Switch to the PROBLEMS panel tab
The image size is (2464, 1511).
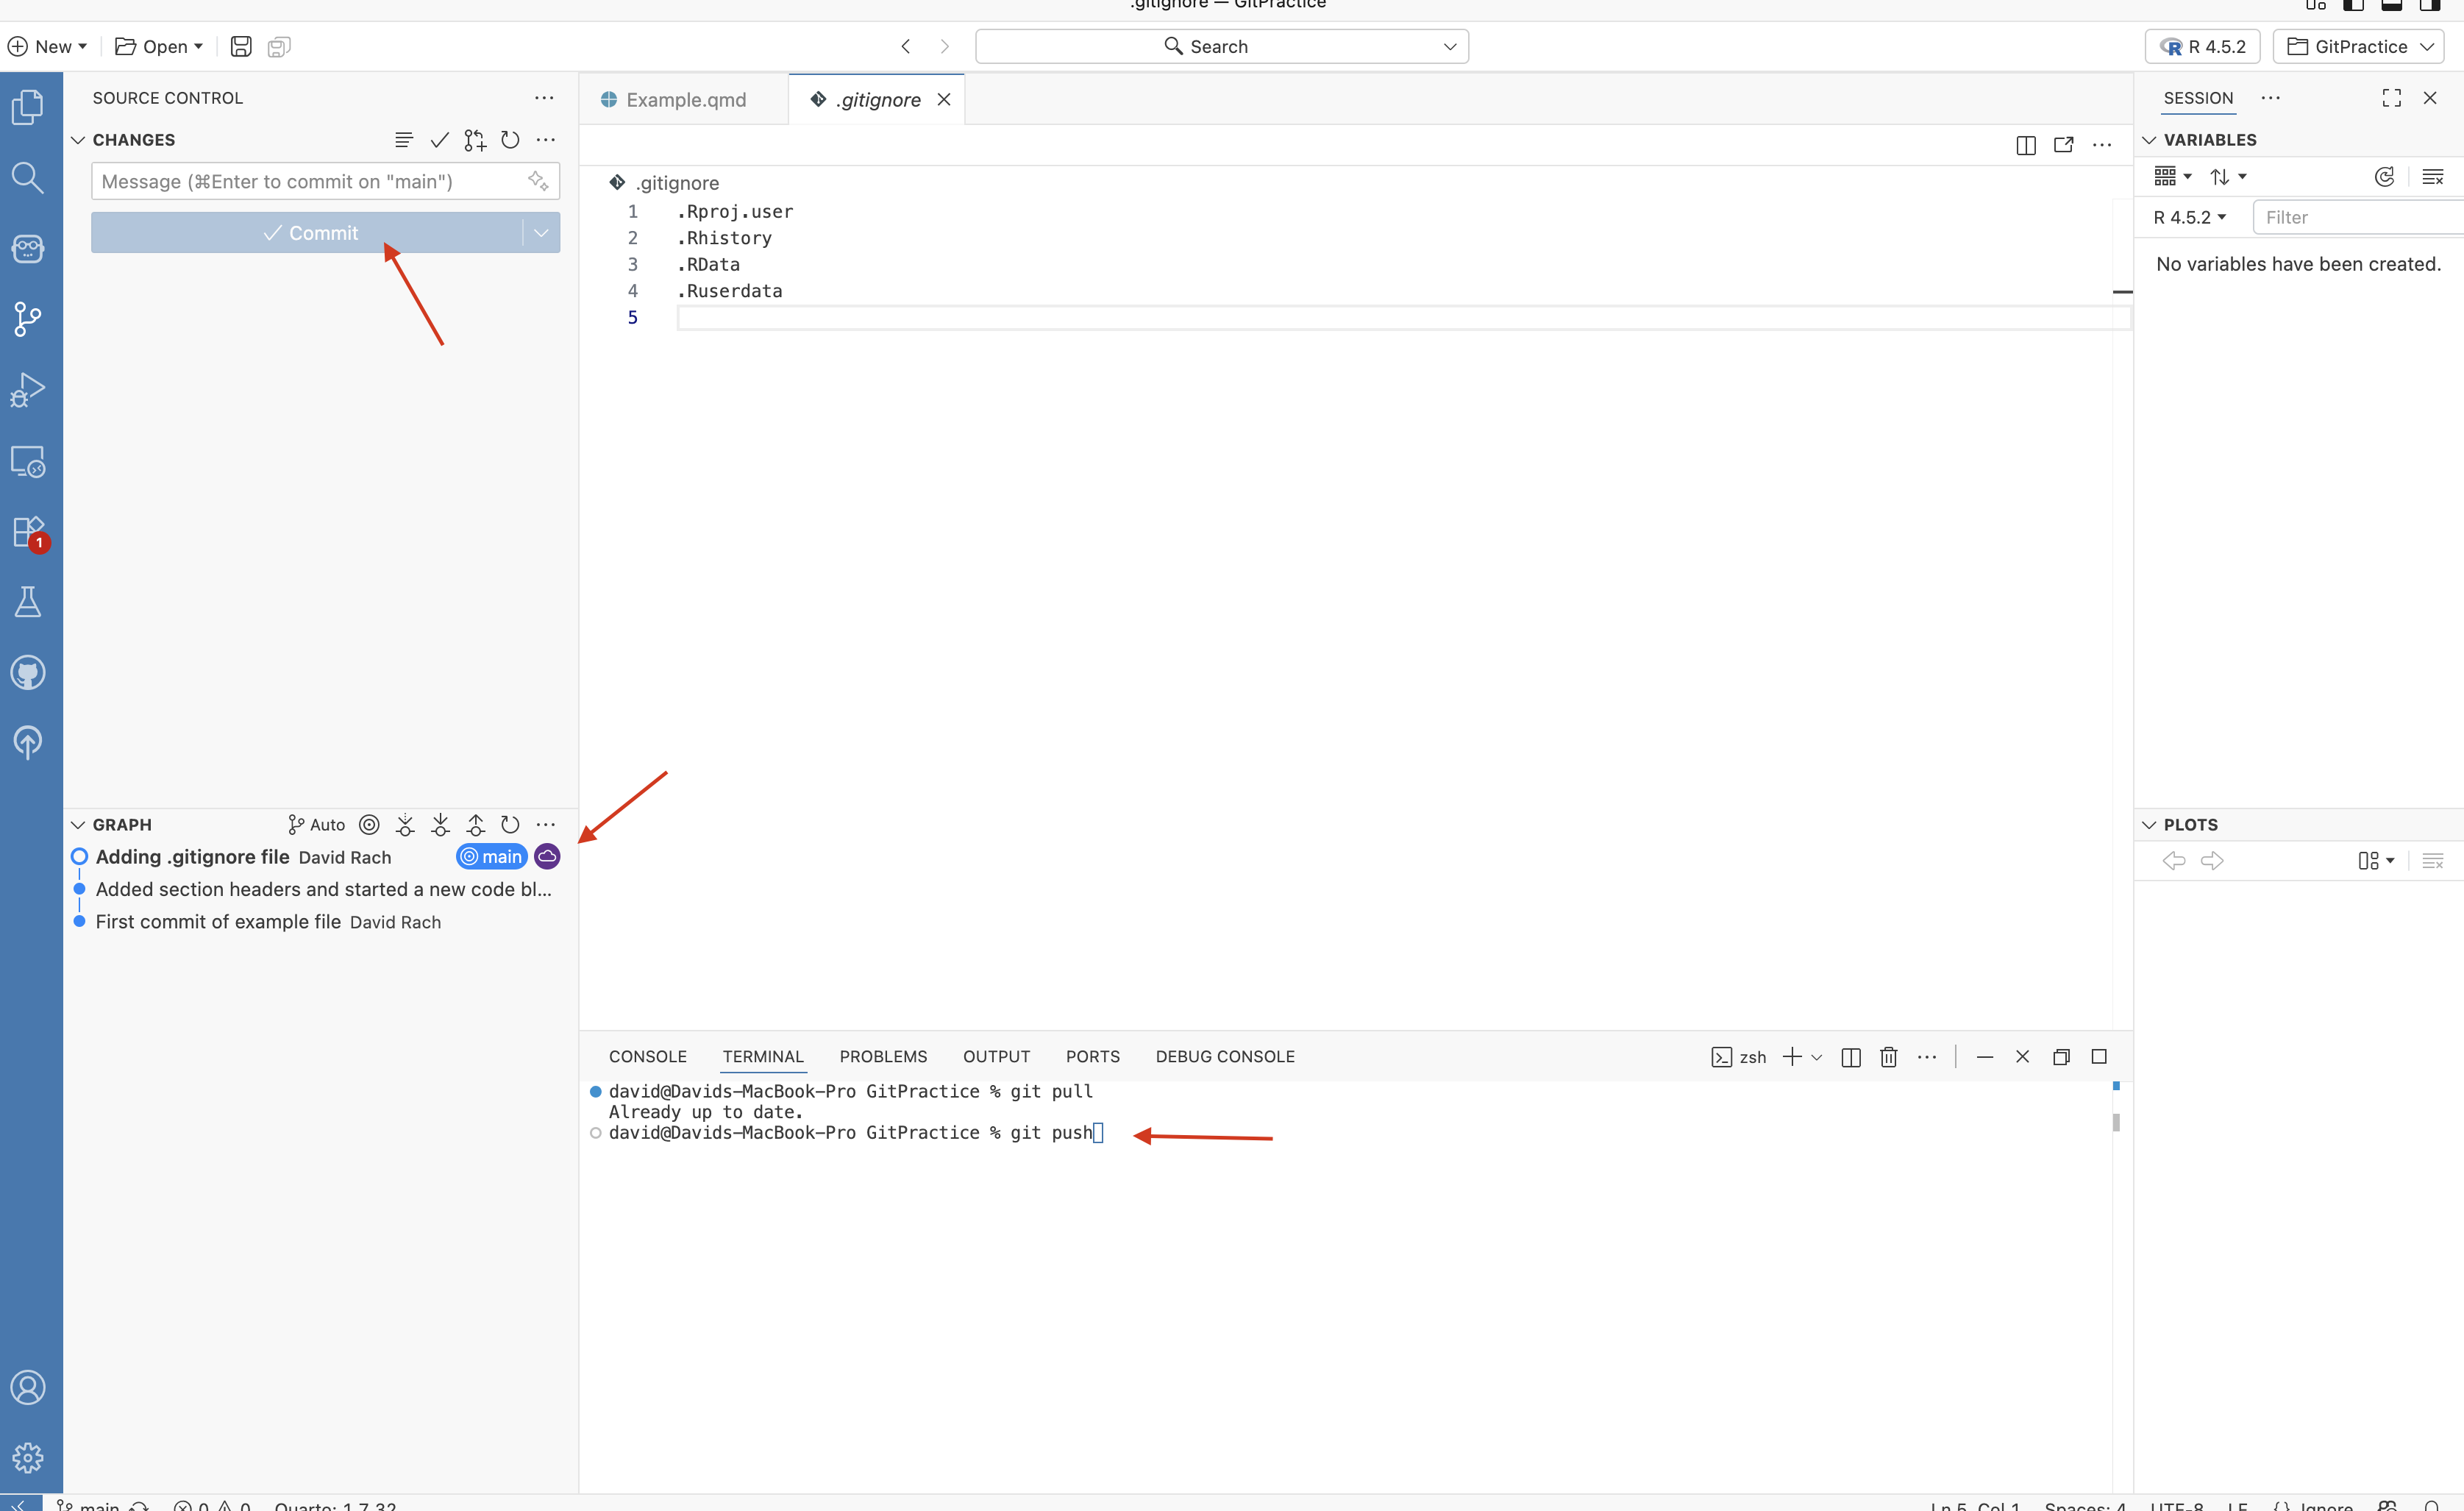tap(882, 1057)
